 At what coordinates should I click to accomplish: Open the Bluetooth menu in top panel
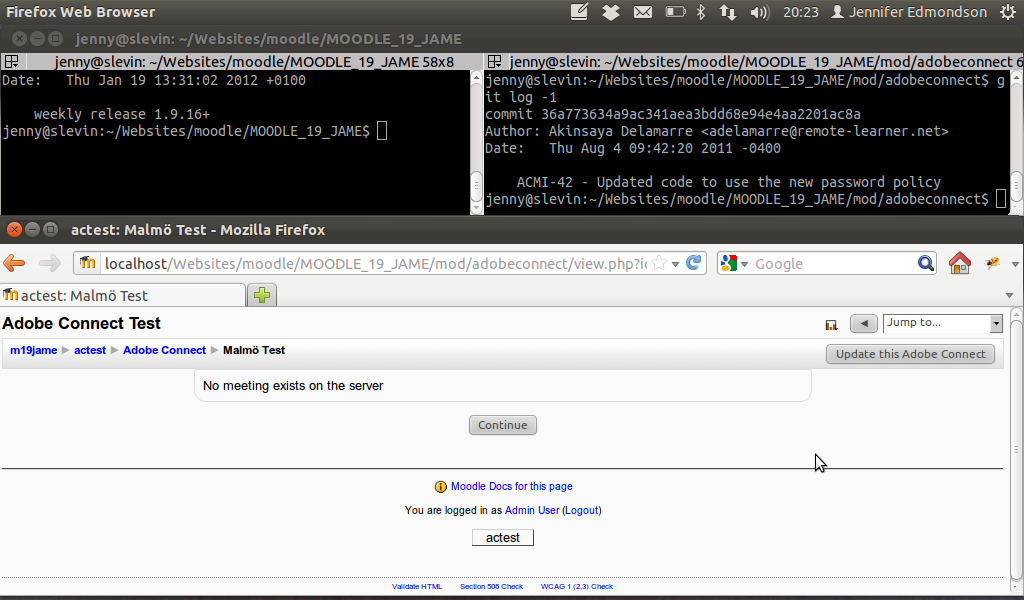(701, 12)
